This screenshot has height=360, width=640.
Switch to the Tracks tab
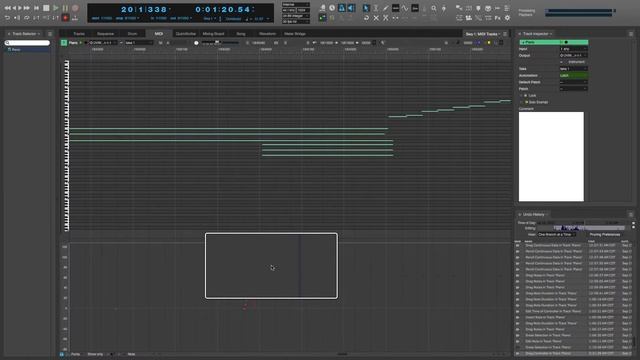(79, 34)
